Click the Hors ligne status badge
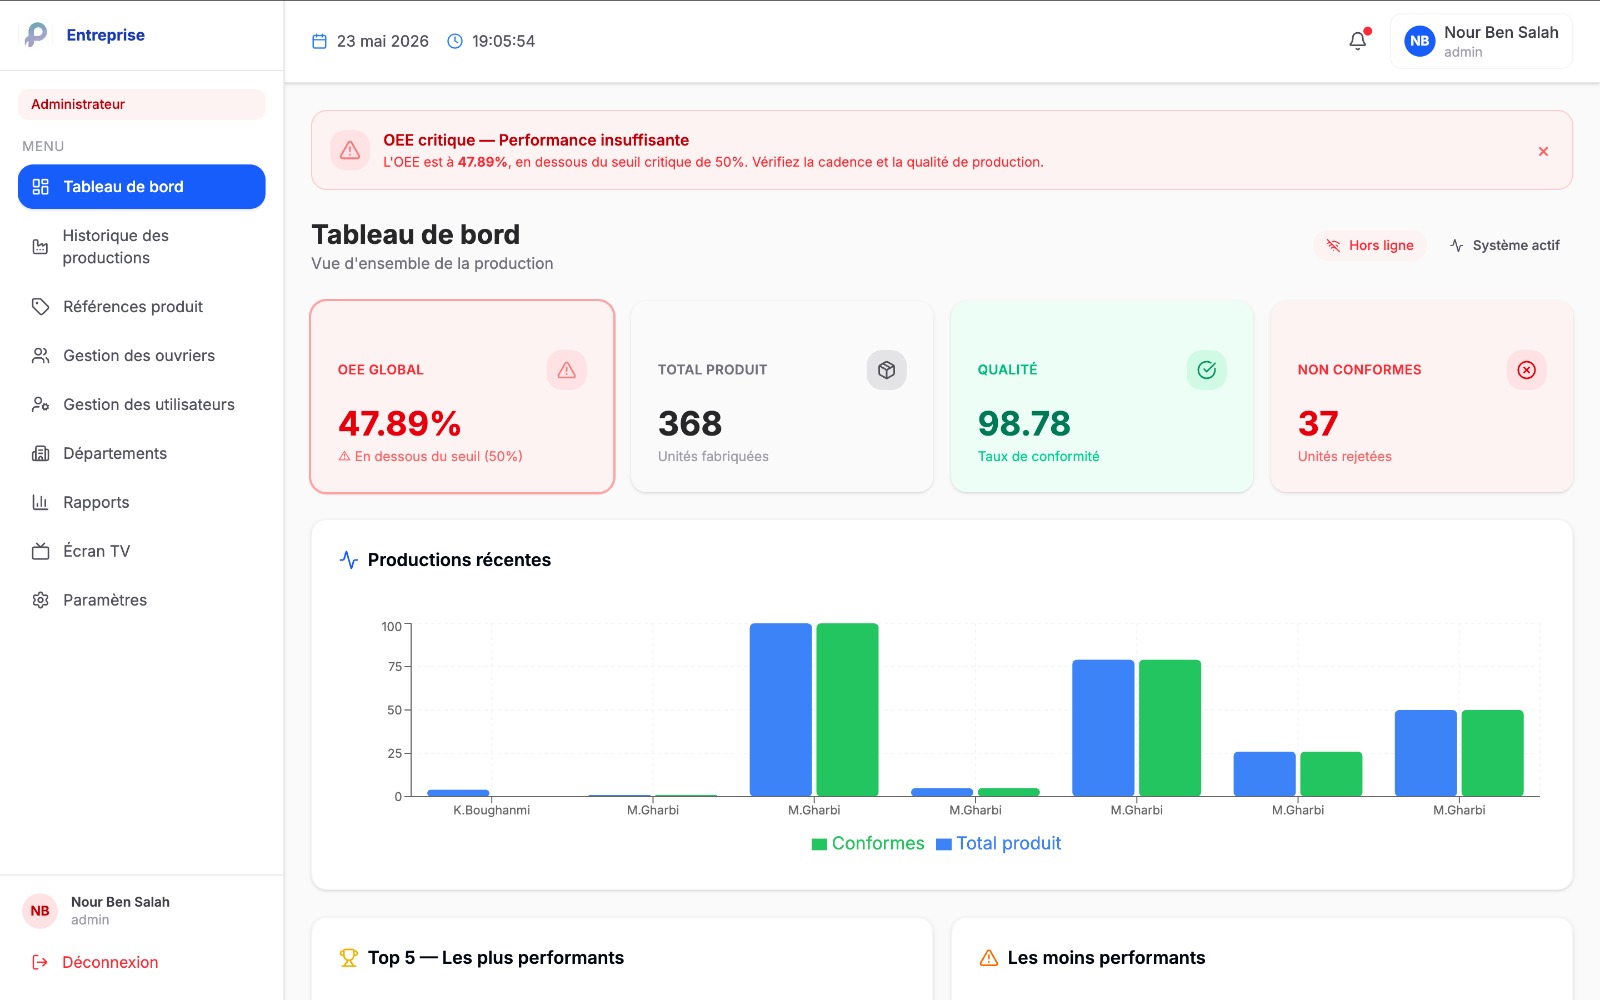The width and height of the screenshot is (1600, 1000). point(1370,245)
